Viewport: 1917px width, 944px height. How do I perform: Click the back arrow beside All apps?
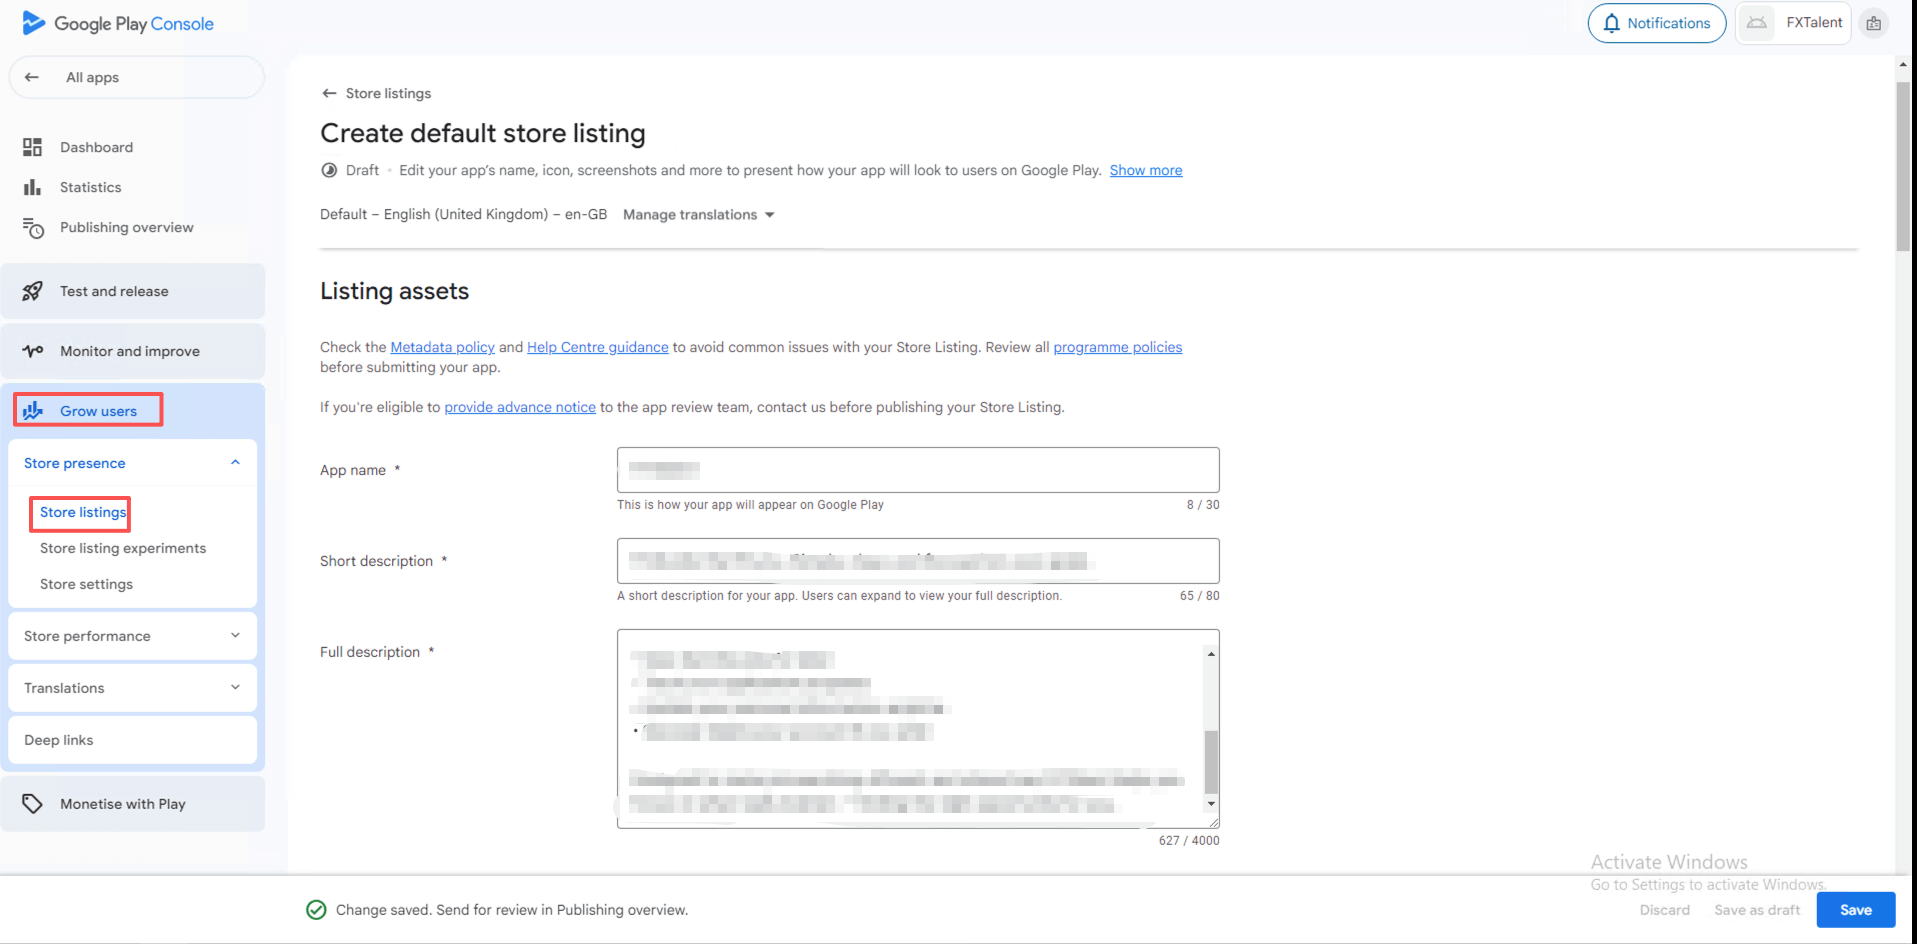click(32, 77)
